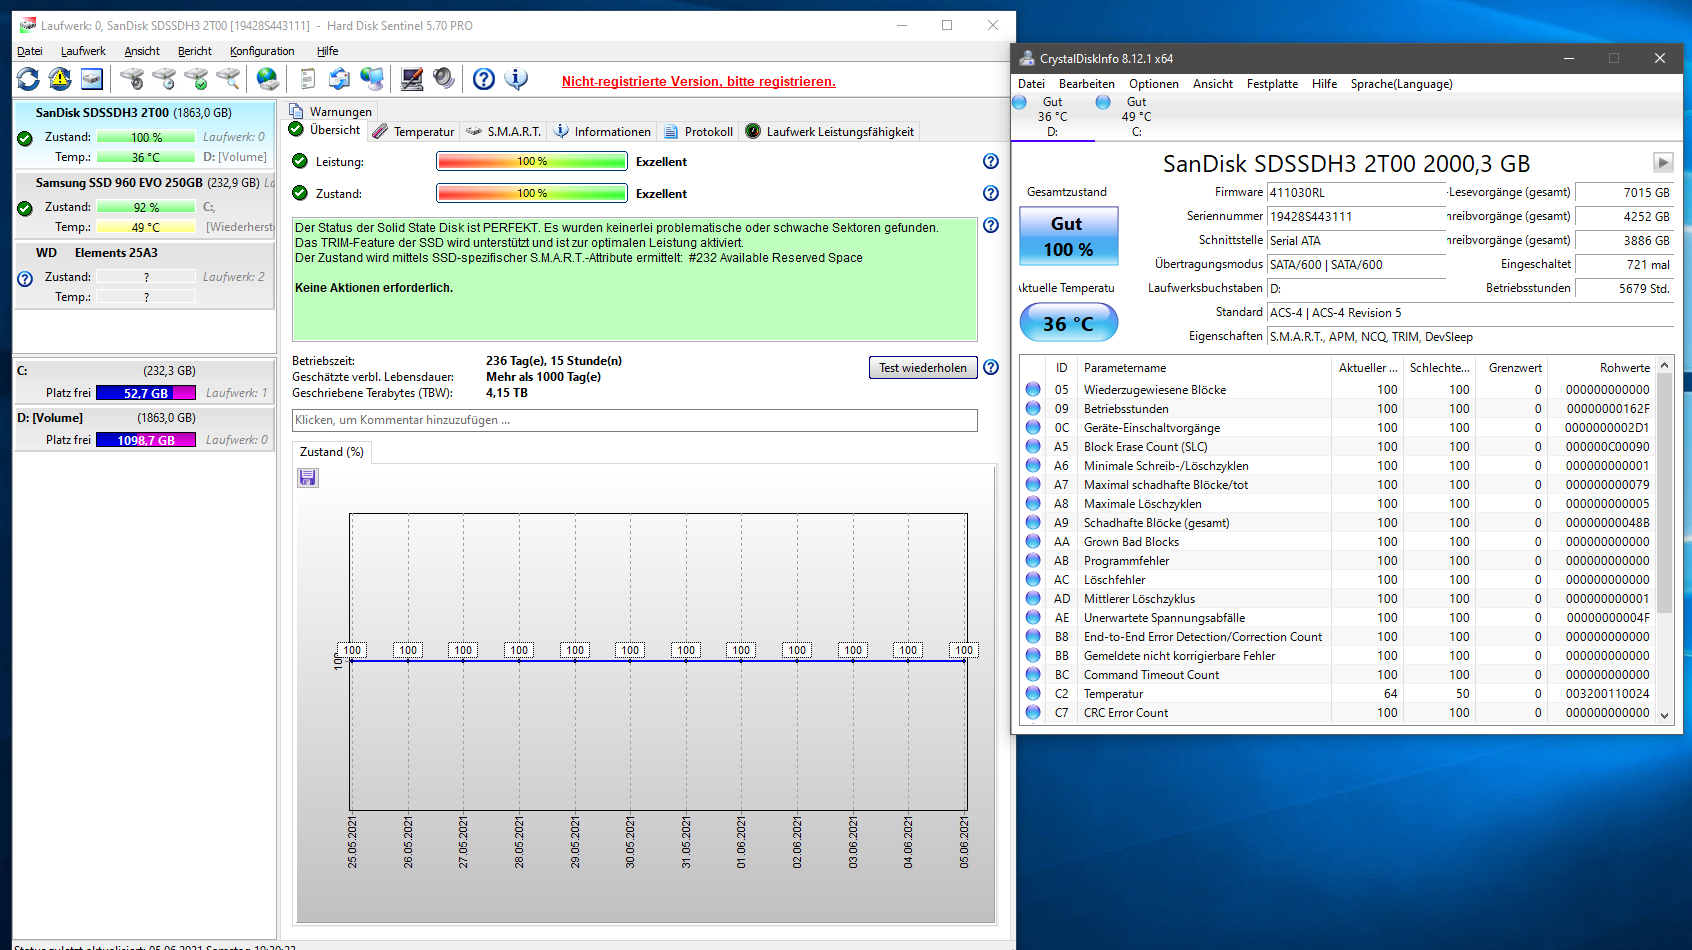Click the 36 °C temperature button in CrystalDiskInfo
1692x950 pixels.
pyautogui.click(x=1068, y=323)
